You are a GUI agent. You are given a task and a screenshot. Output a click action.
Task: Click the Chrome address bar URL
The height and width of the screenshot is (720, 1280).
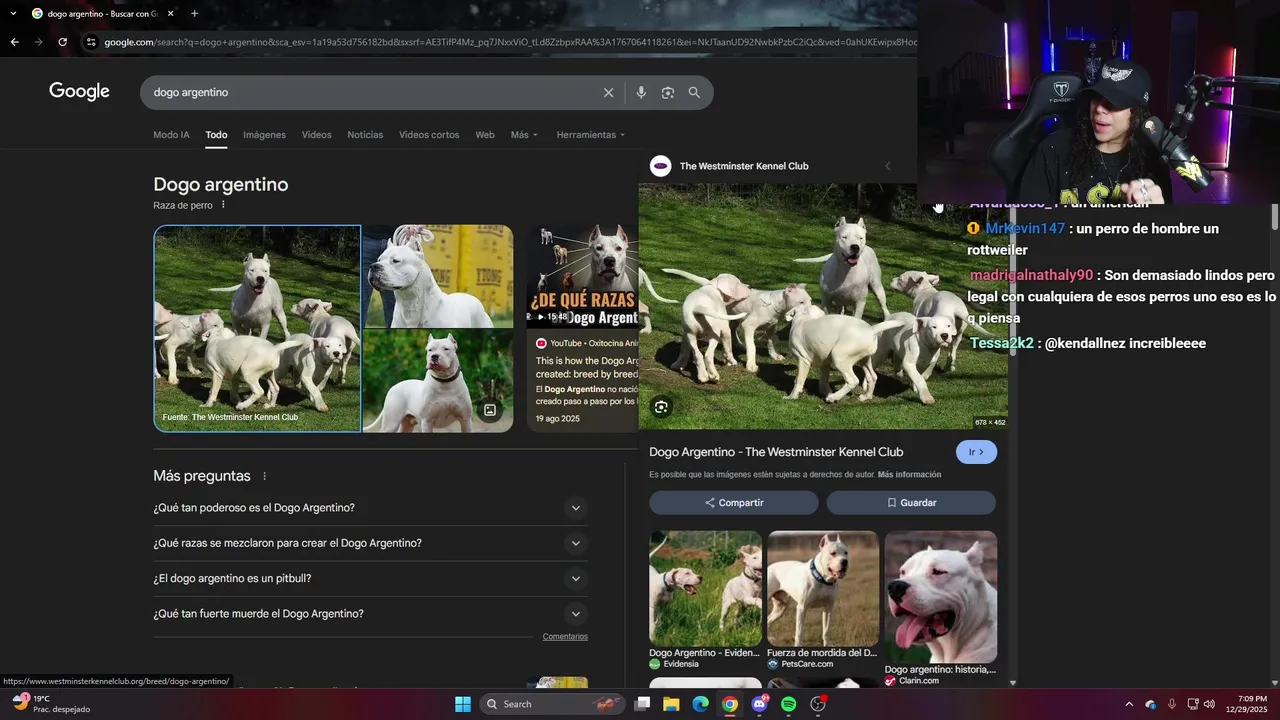pyautogui.click(x=510, y=42)
